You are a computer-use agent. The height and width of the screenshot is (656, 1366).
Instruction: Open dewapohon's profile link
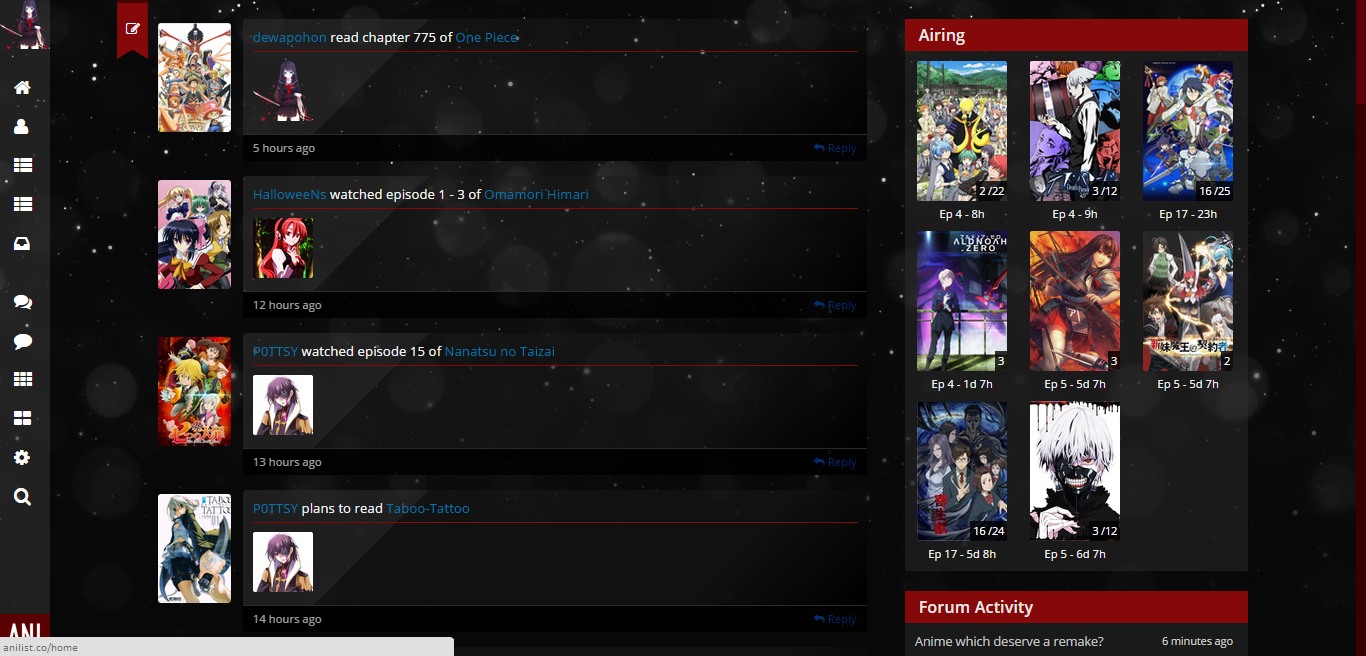[289, 37]
